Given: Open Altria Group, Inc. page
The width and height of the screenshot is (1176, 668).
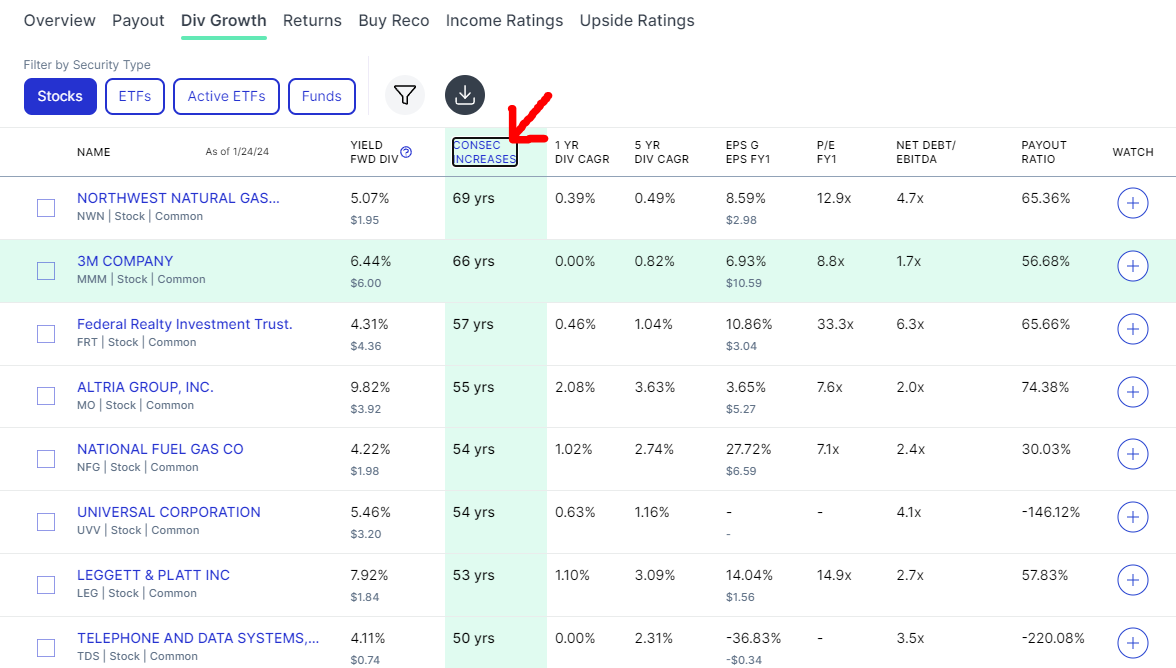Looking at the screenshot, I should point(145,387).
